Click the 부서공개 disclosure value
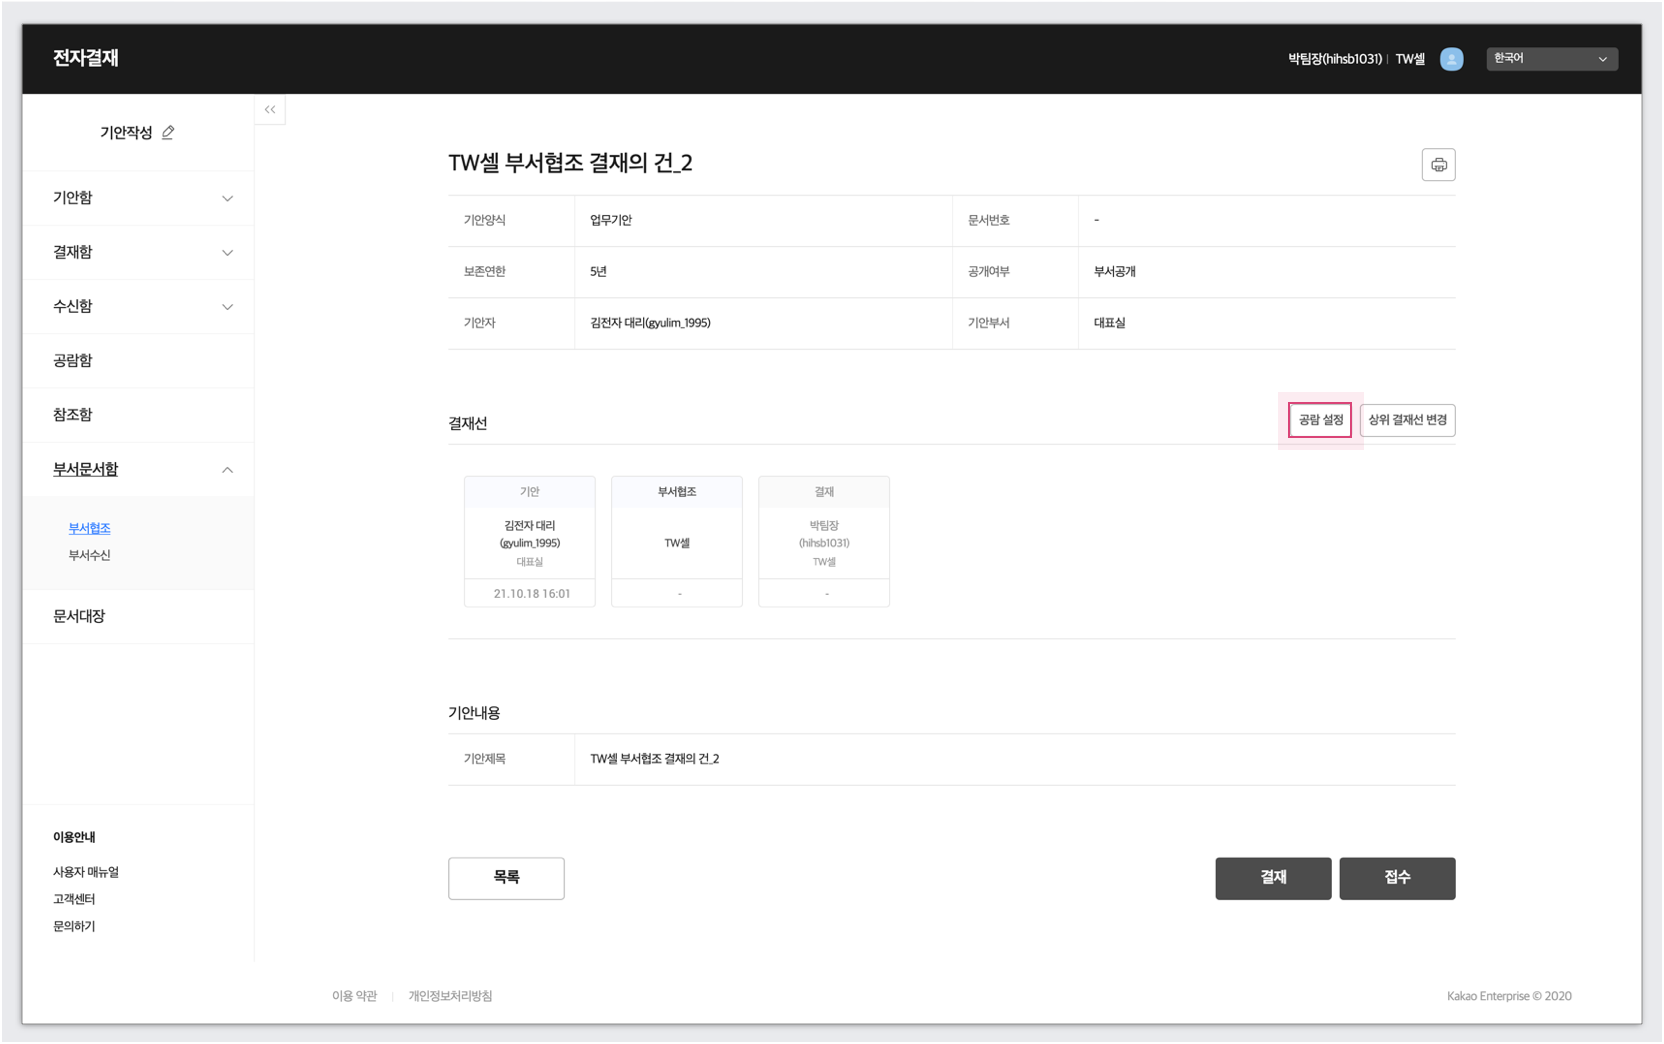The width and height of the screenshot is (1664, 1044). click(x=1114, y=272)
